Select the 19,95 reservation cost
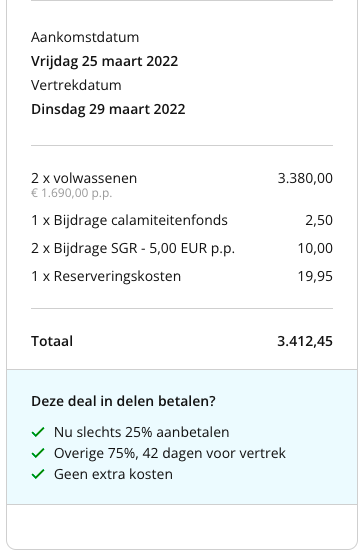This screenshot has width=364, height=555. point(315,276)
